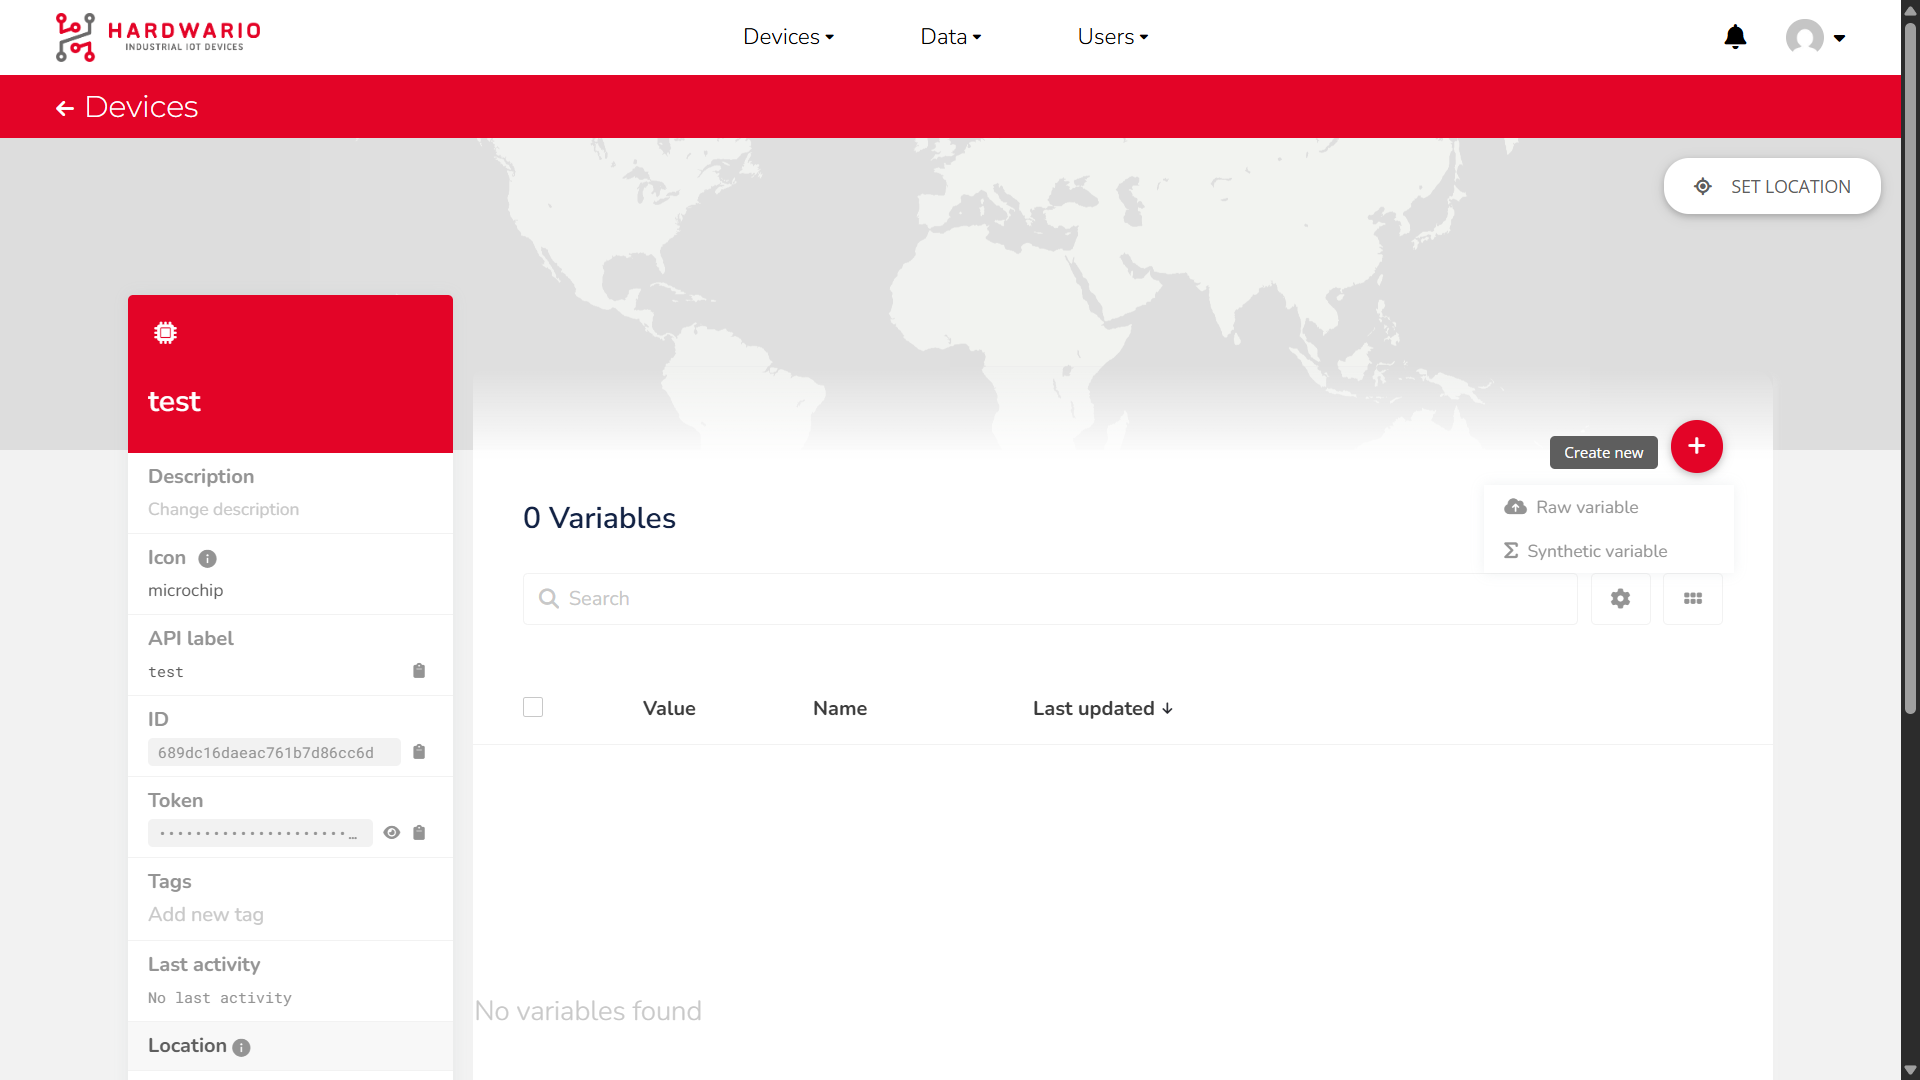Image resolution: width=1920 pixels, height=1080 pixels.
Task: Open the user avatar account menu
Action: pyautogui.click(x=1815, y=38)
